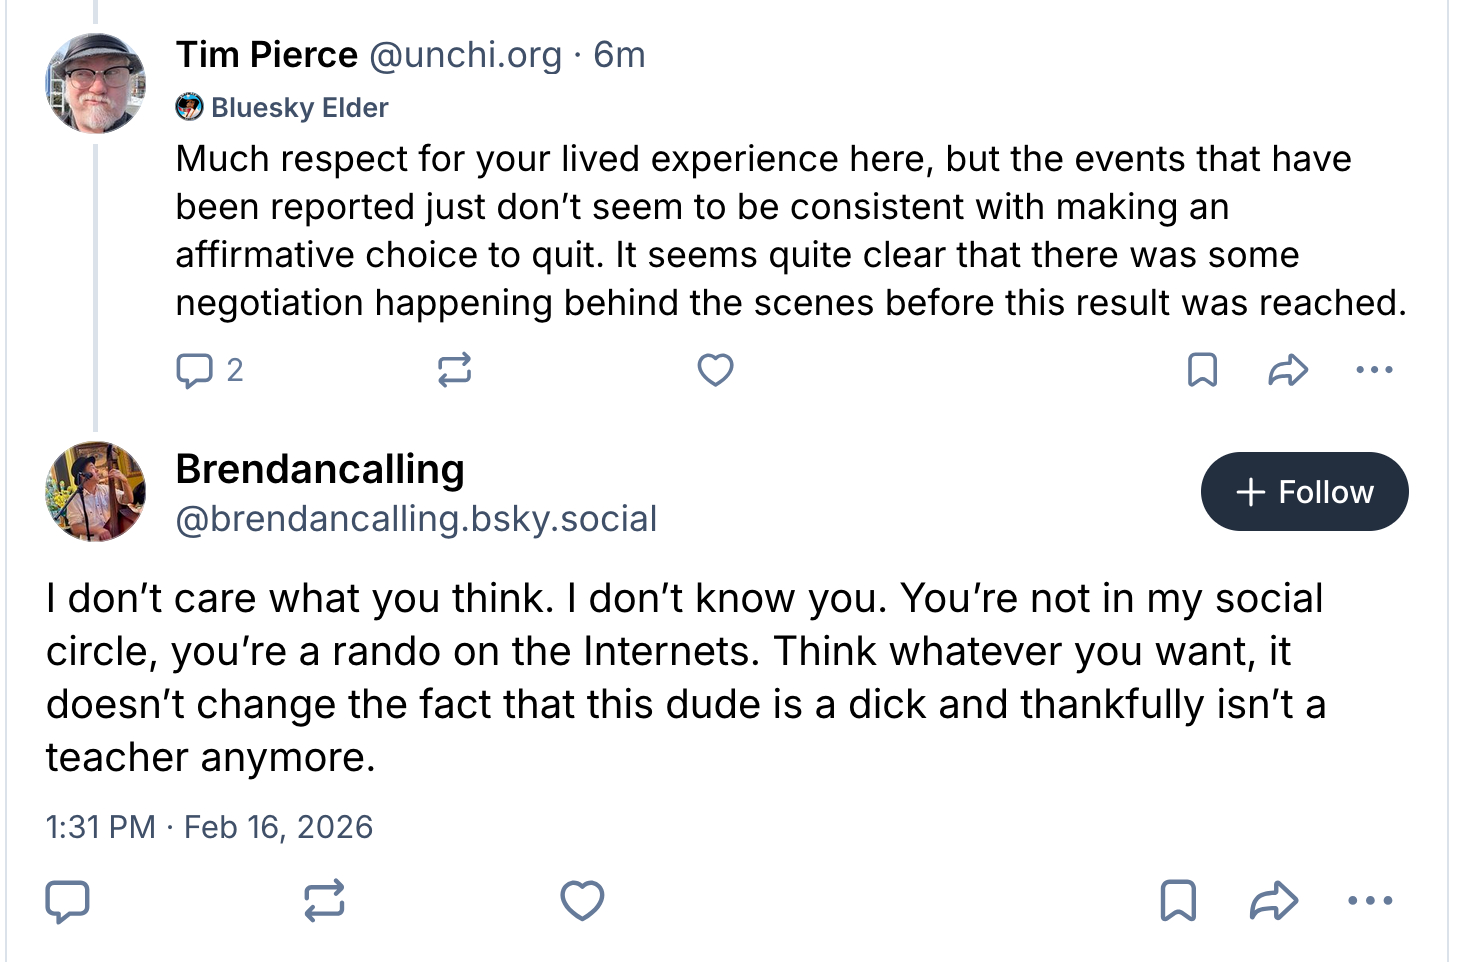
Task: Click the 1:31 PM Feb 16, 2026 timestamp
Action: tap(209, 827)
